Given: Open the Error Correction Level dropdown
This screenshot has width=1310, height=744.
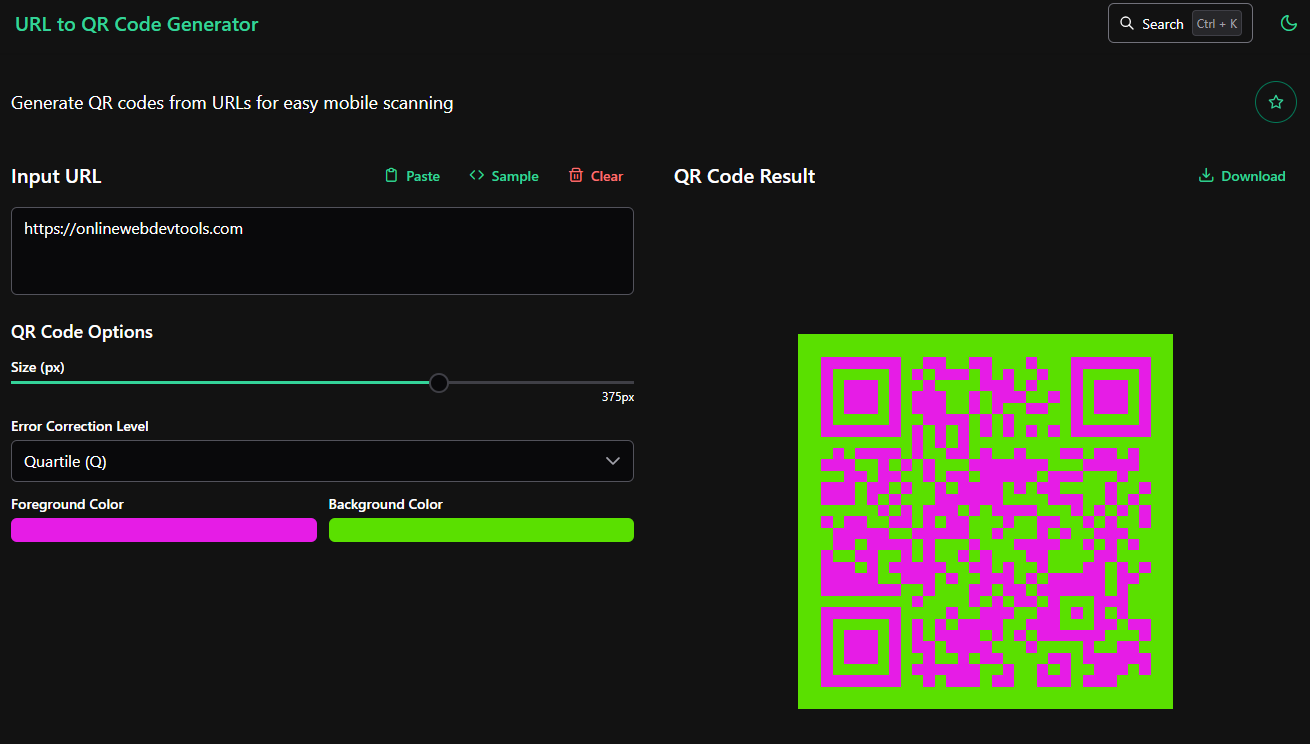Looking at the screenshot, I should pos(322,461).
